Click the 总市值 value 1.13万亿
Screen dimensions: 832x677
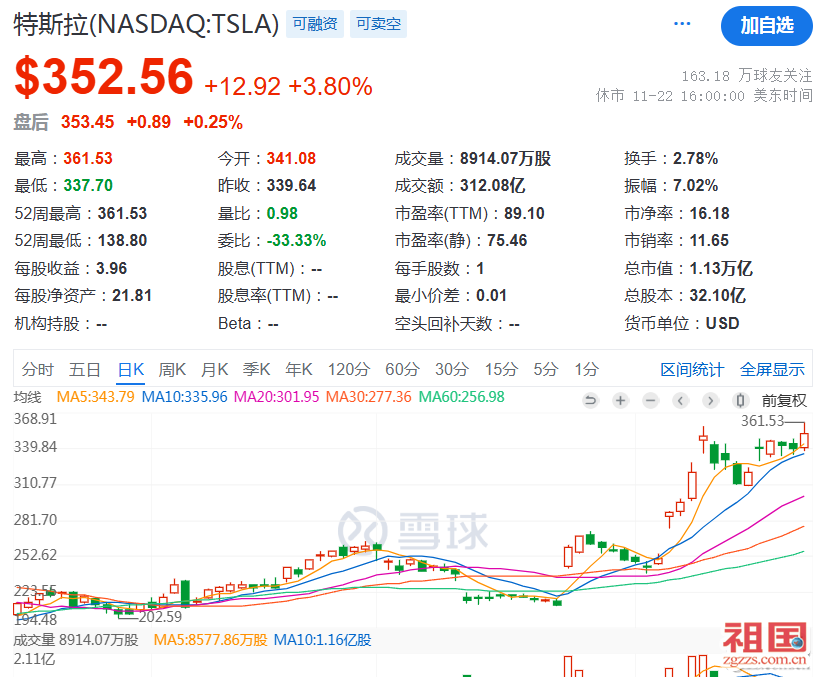point(721,269)
